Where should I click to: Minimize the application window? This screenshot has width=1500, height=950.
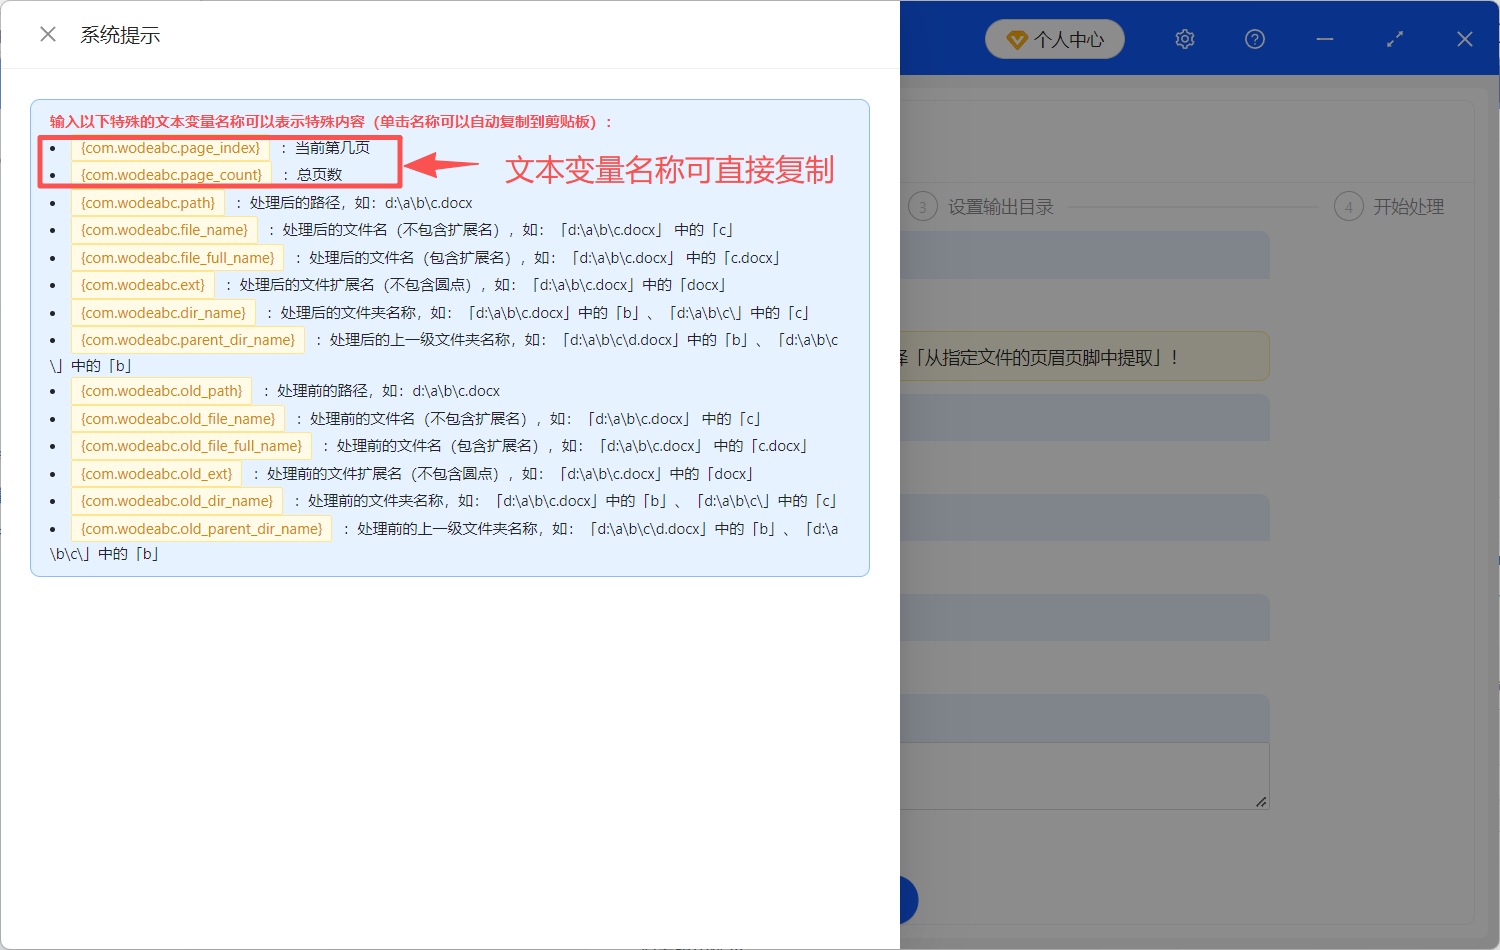pos(1324,39)
